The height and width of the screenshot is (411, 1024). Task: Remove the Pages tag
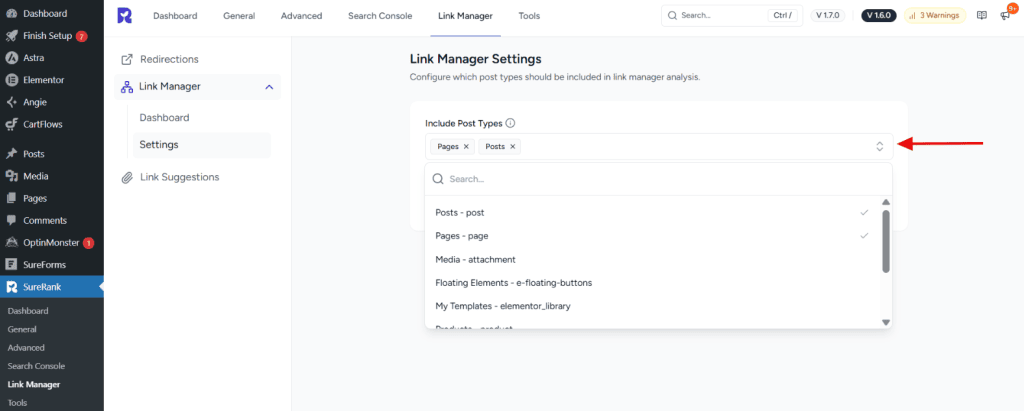[x=466, y=146]
